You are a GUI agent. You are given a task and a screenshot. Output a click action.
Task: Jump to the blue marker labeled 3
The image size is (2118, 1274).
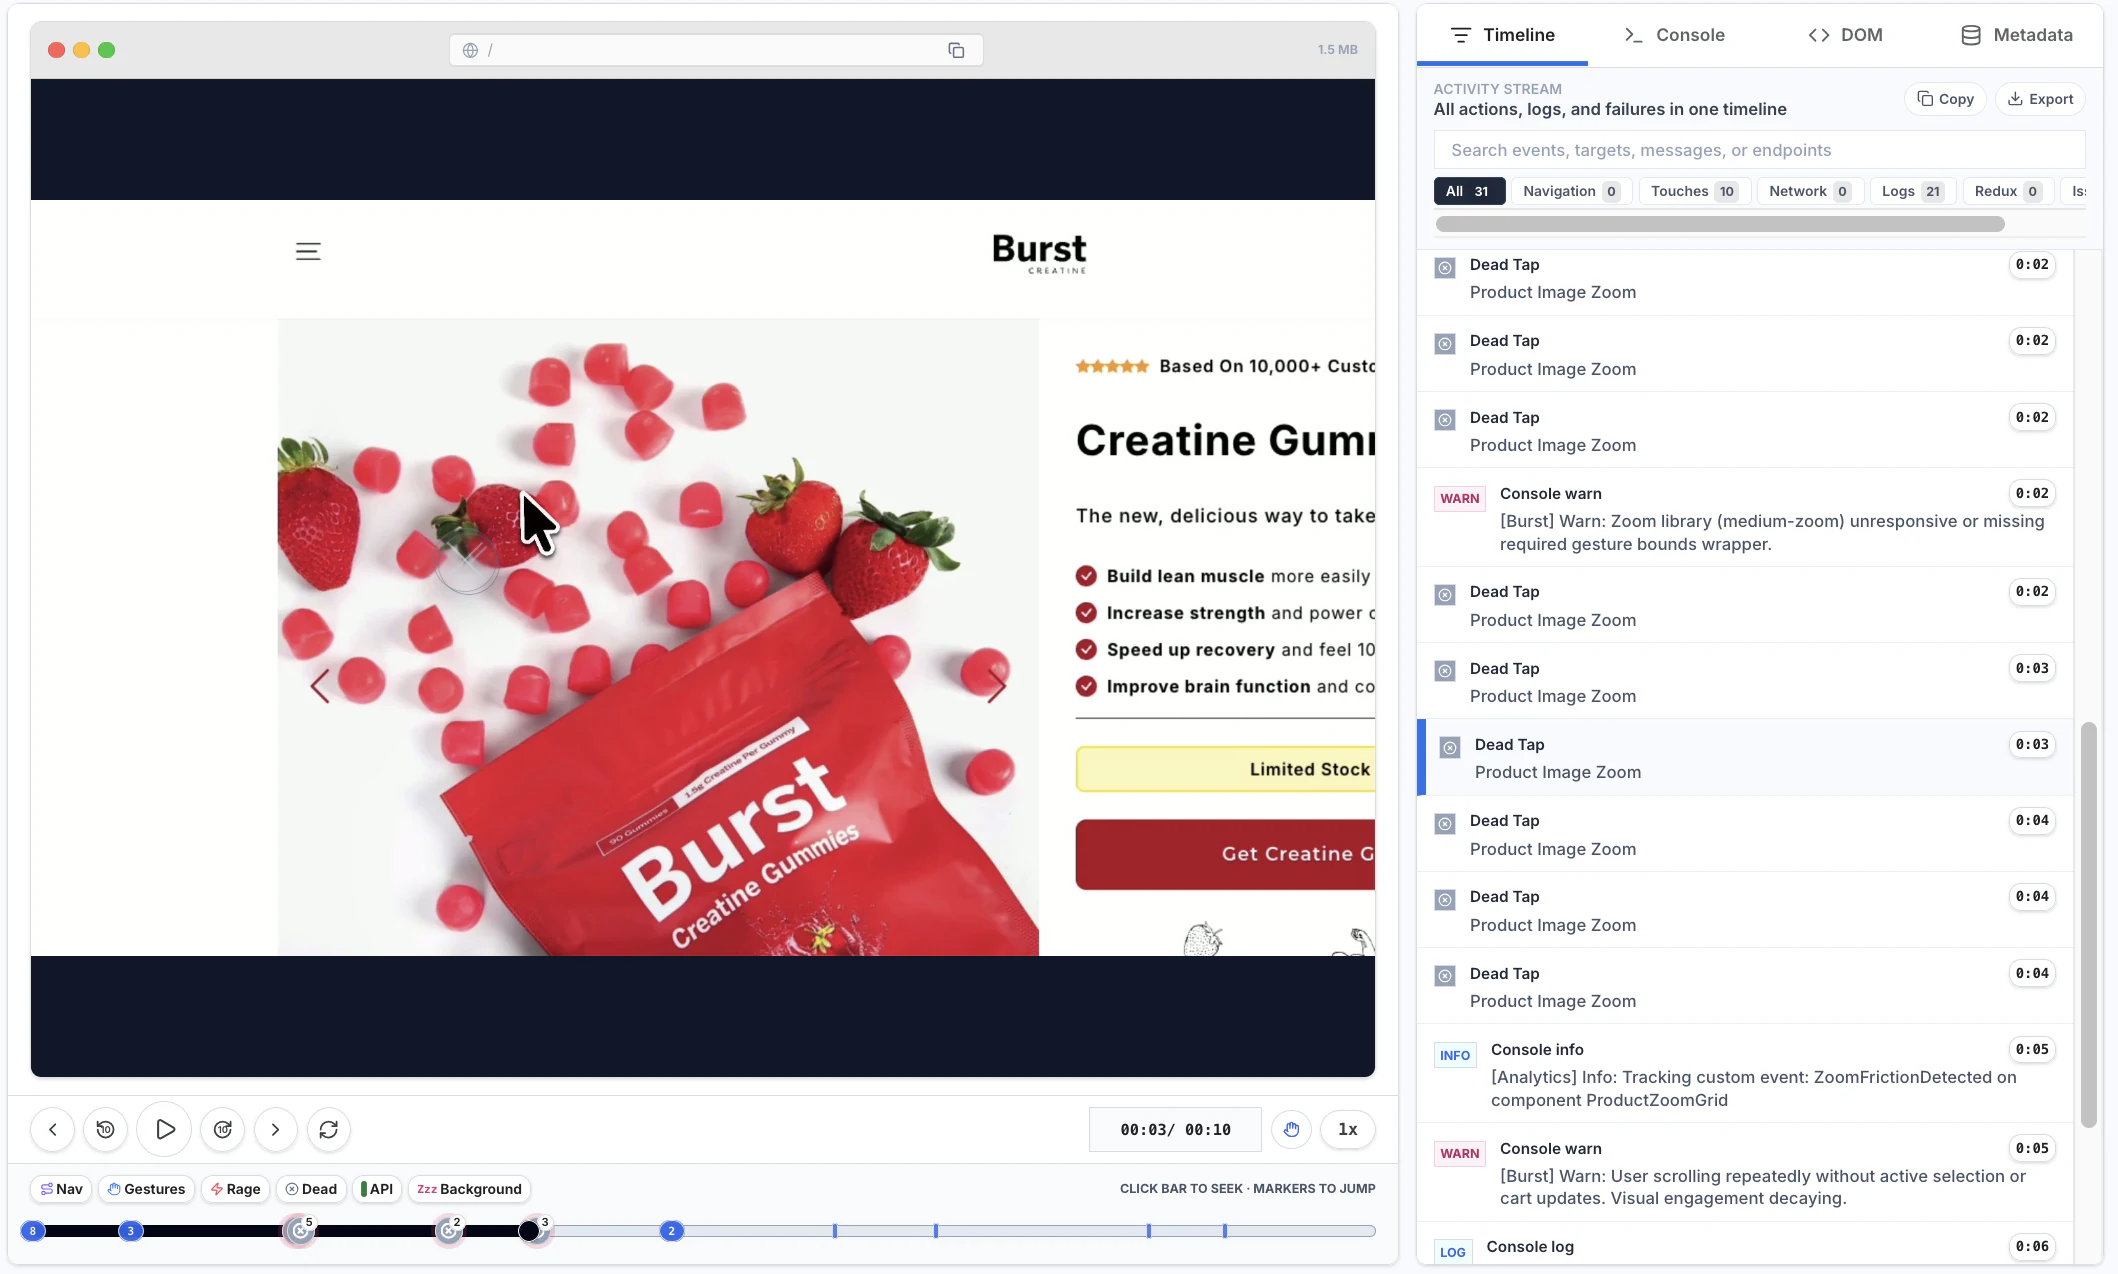pyautogui.click(x=130, y=1231)
